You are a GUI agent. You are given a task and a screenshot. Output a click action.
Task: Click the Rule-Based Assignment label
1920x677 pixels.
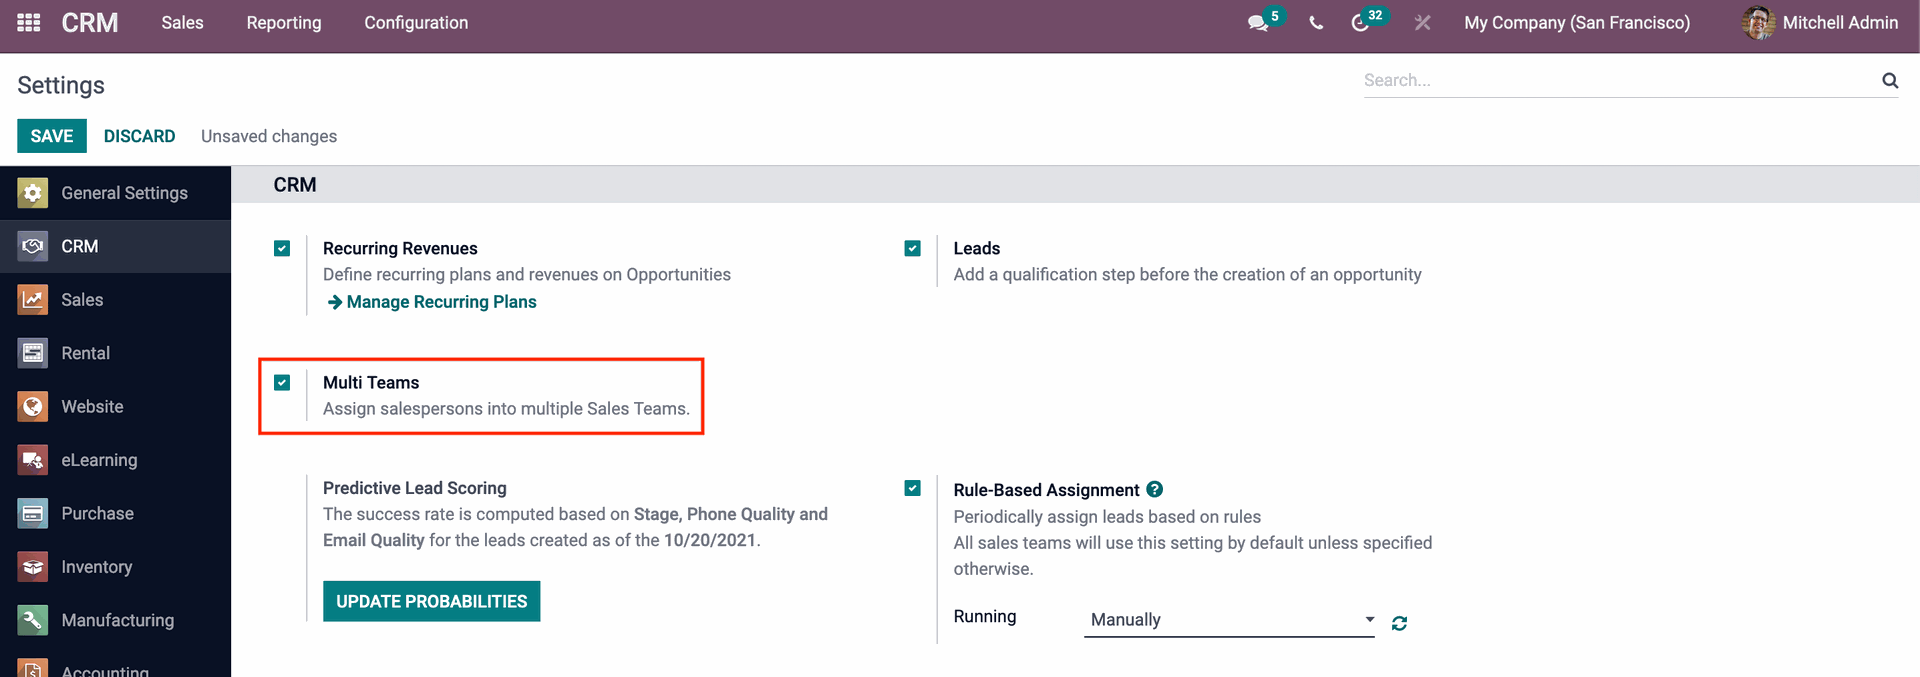(1046, 490)
